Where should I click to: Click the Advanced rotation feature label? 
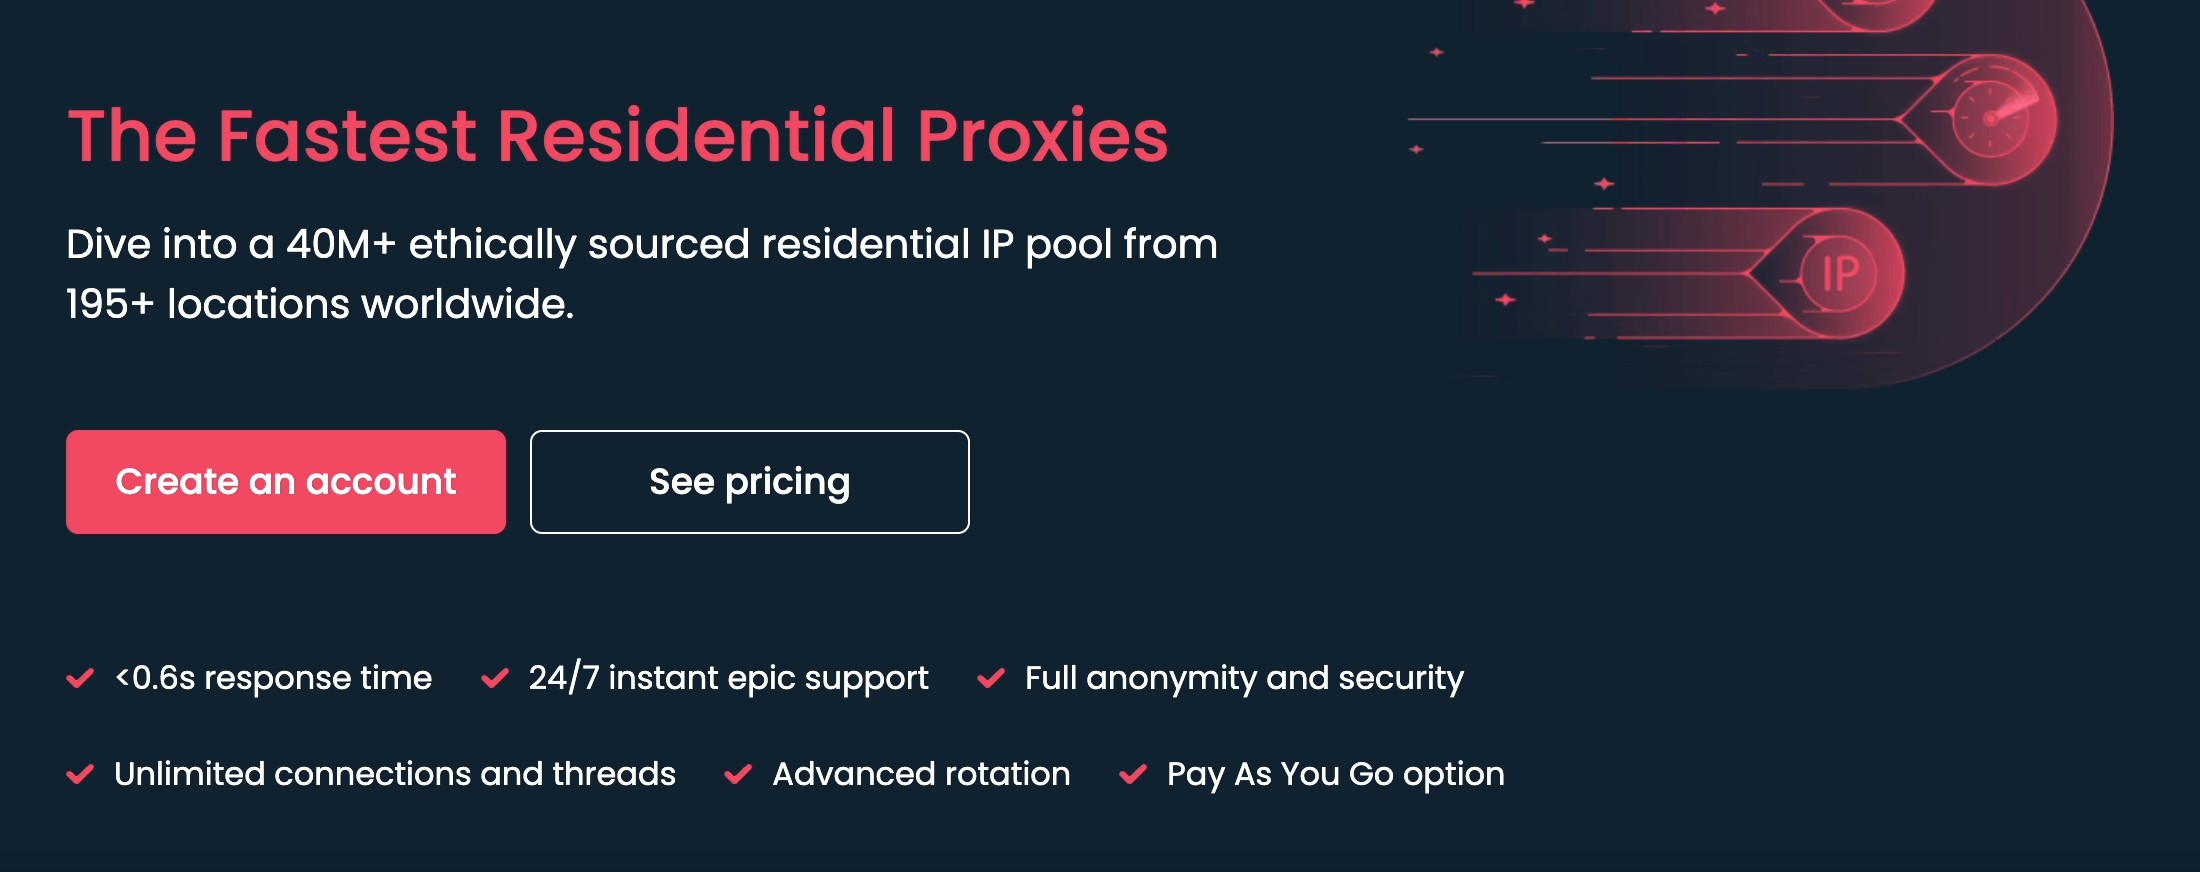click(x=920, y=774)
